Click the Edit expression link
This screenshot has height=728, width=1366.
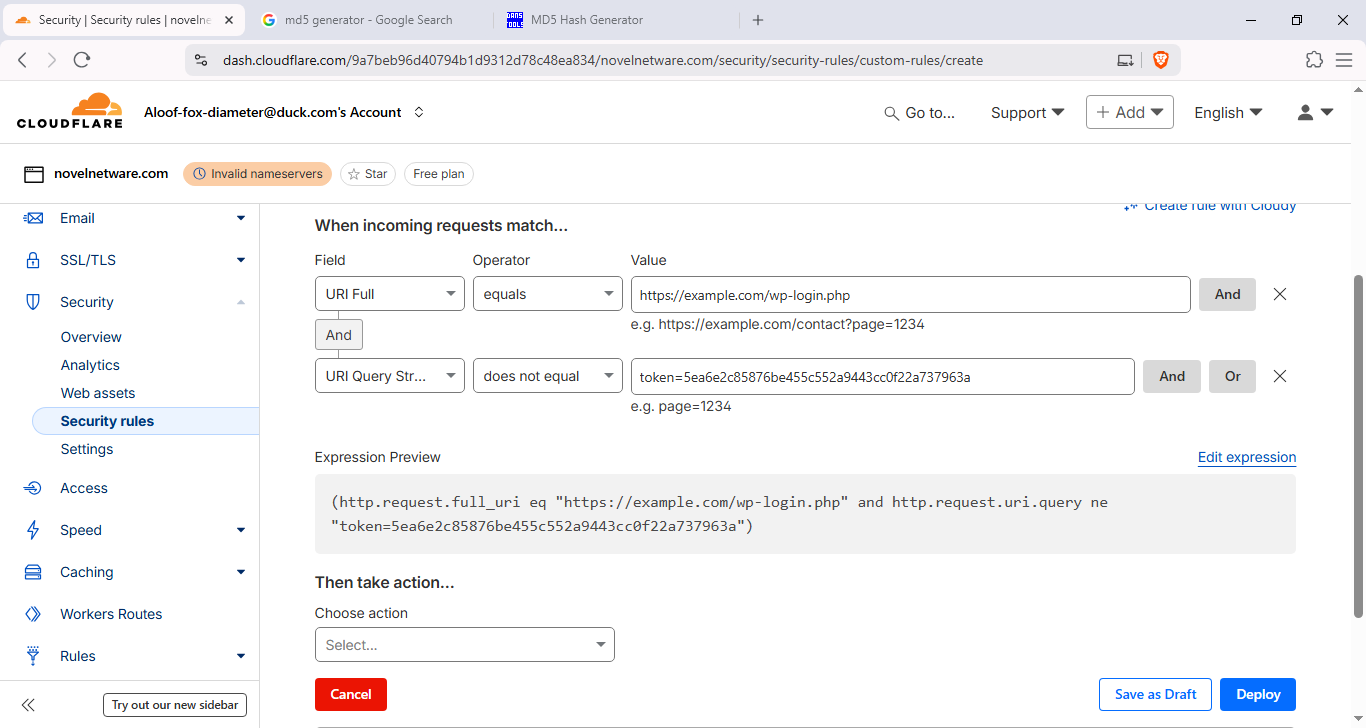[1246, 457]
